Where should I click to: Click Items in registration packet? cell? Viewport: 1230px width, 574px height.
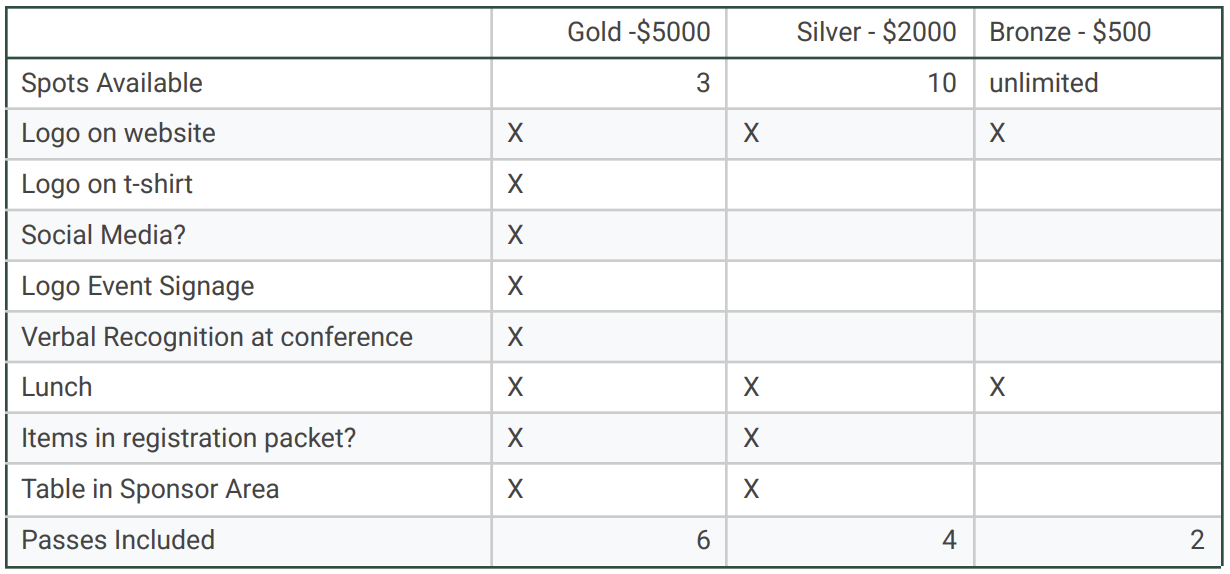click(x=188, y=438)
